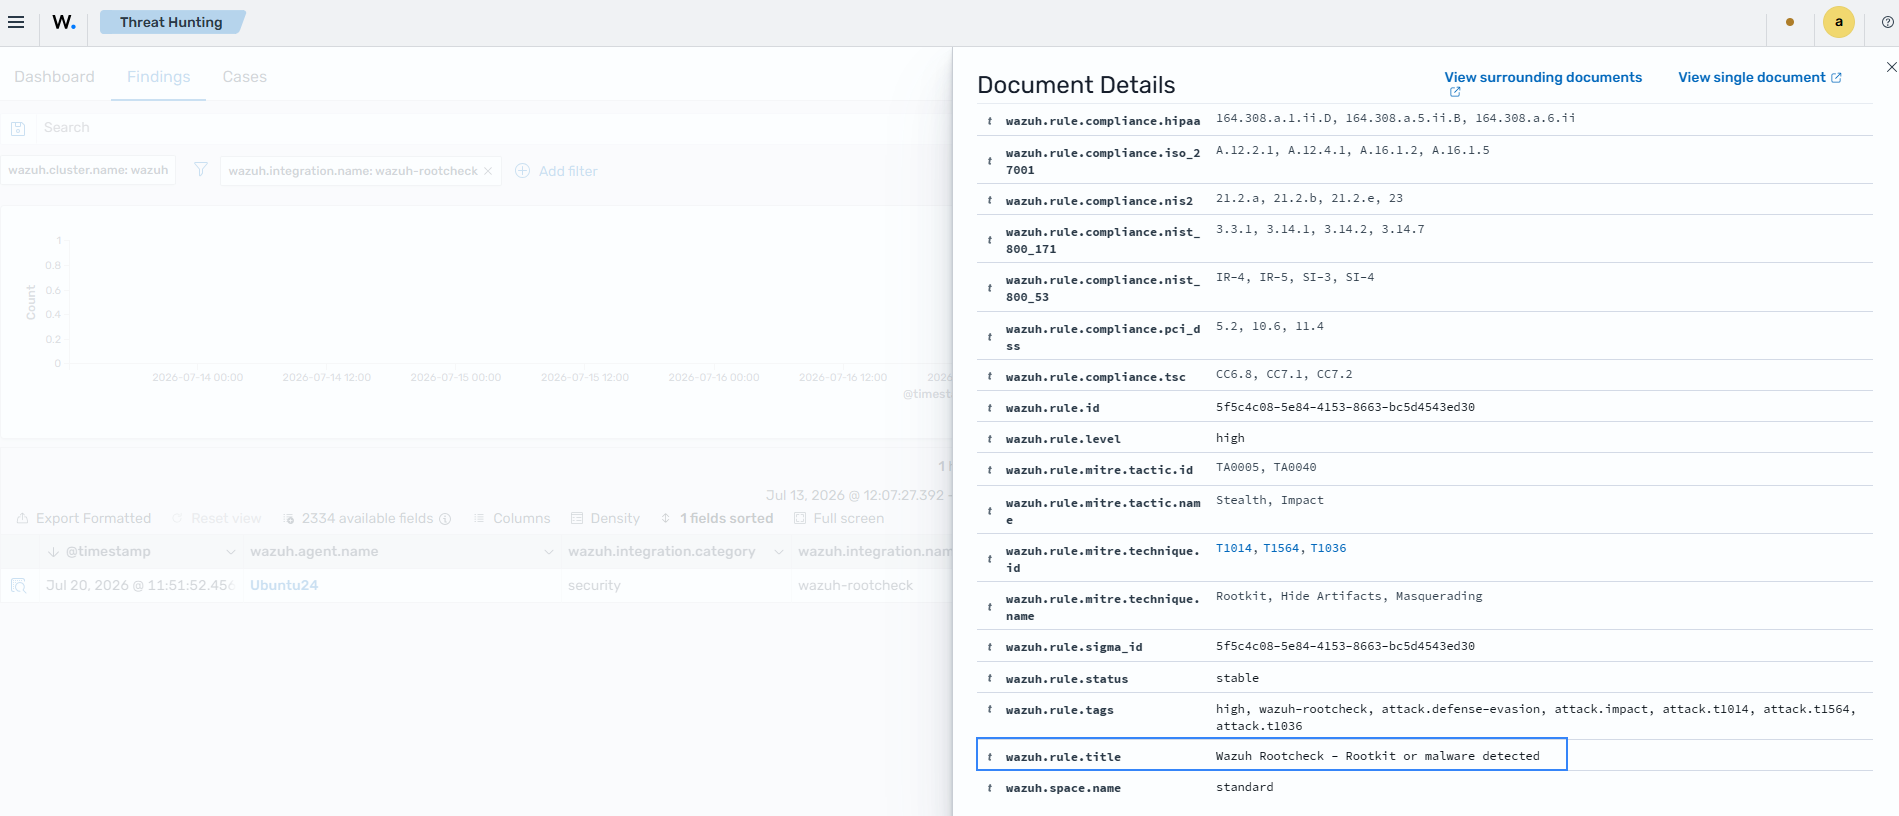The image size is (1899, 816).
Task: Click the @timestamp sort arrow icon
Action: (53, 552)
